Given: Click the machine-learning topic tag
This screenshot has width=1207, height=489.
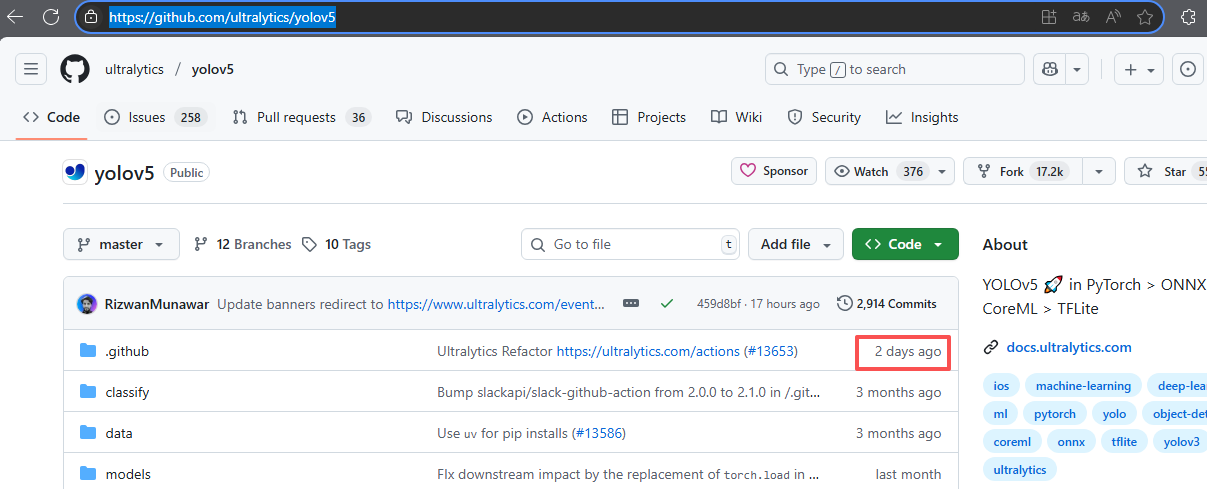Looking at the screenshot, I should coord(1083,386).
